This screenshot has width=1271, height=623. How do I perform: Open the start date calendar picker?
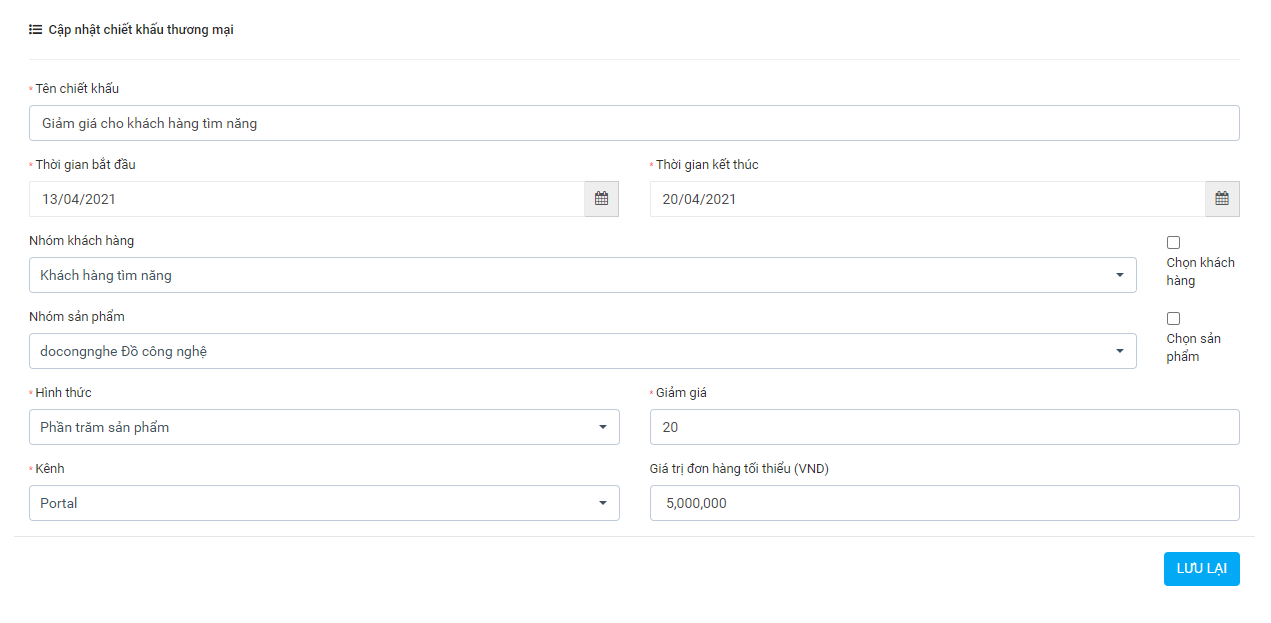(601, 199)
